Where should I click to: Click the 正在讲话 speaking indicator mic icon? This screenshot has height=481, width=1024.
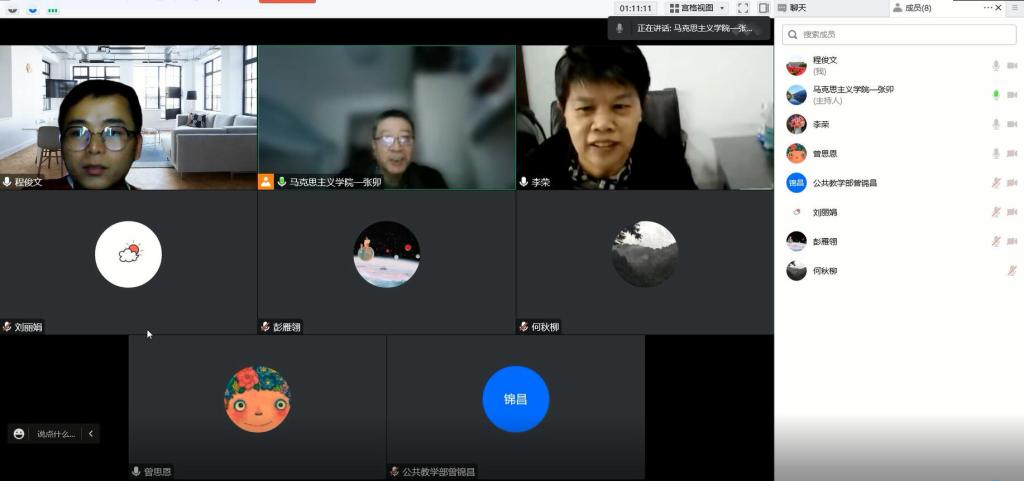pos(621,28)
